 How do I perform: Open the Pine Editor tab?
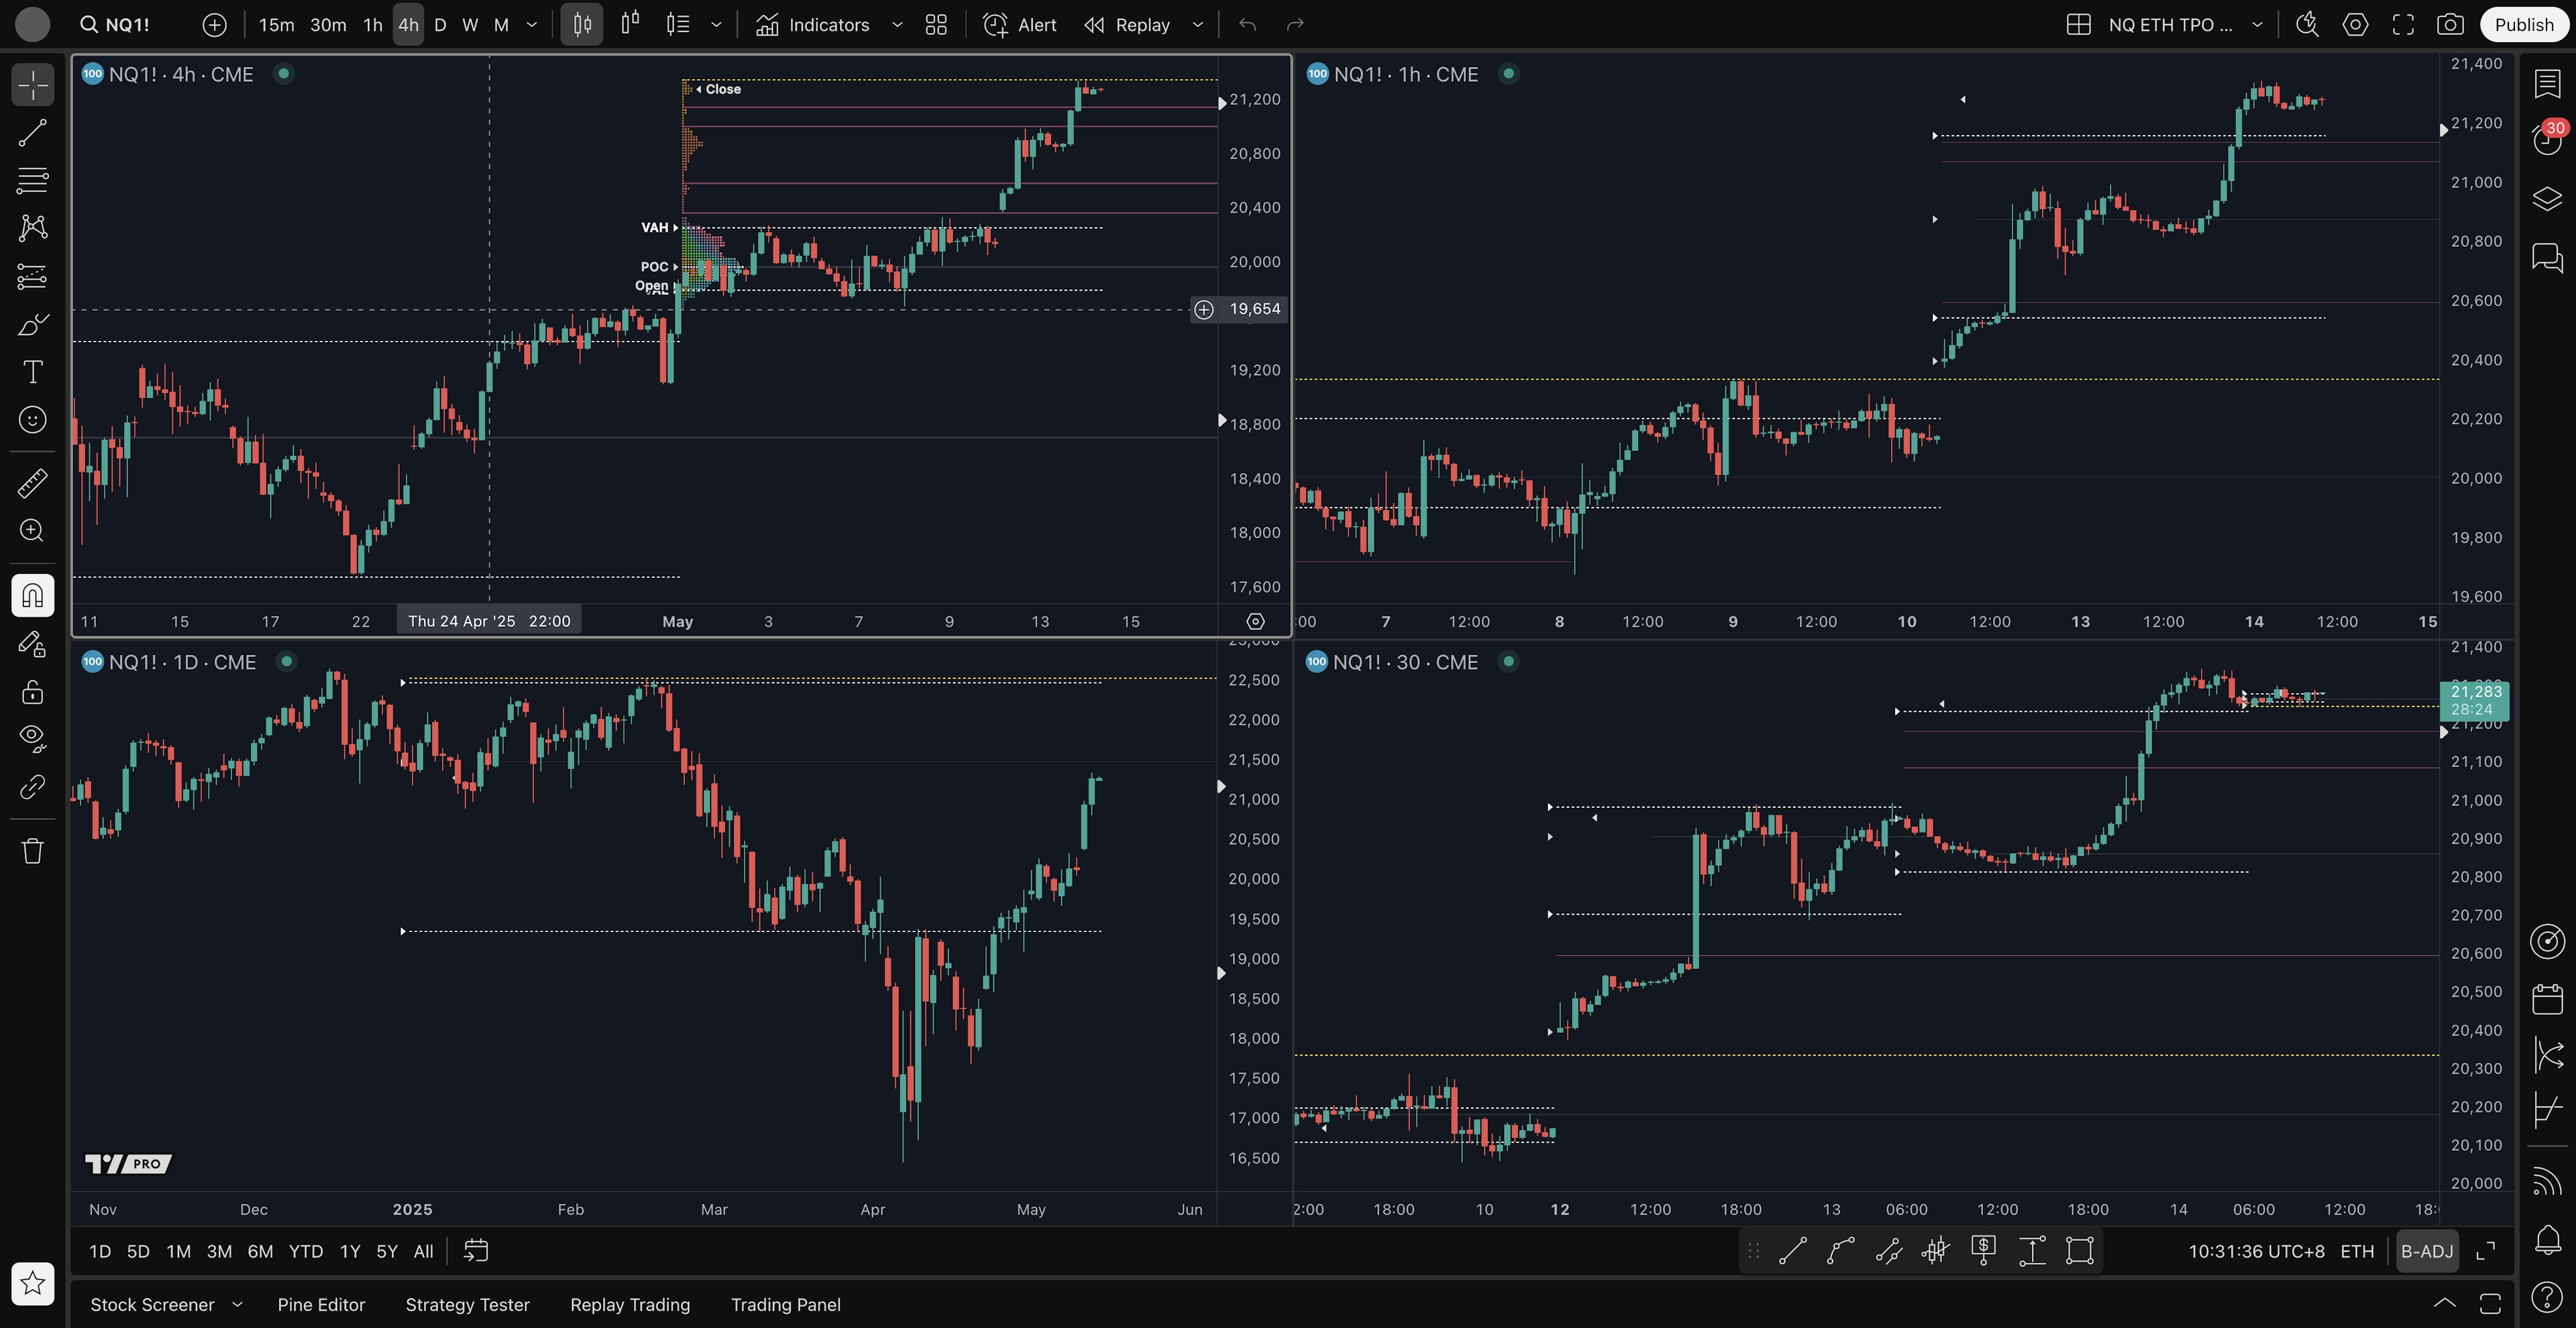click(321, 1305)
